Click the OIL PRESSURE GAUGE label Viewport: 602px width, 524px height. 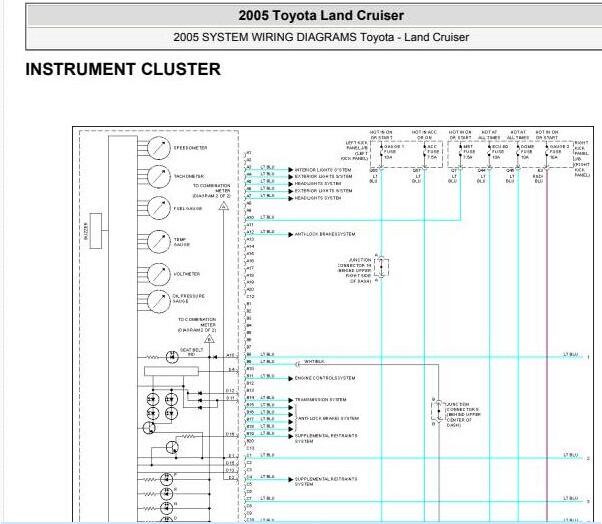pyautogui.click(x=189, y=299)
